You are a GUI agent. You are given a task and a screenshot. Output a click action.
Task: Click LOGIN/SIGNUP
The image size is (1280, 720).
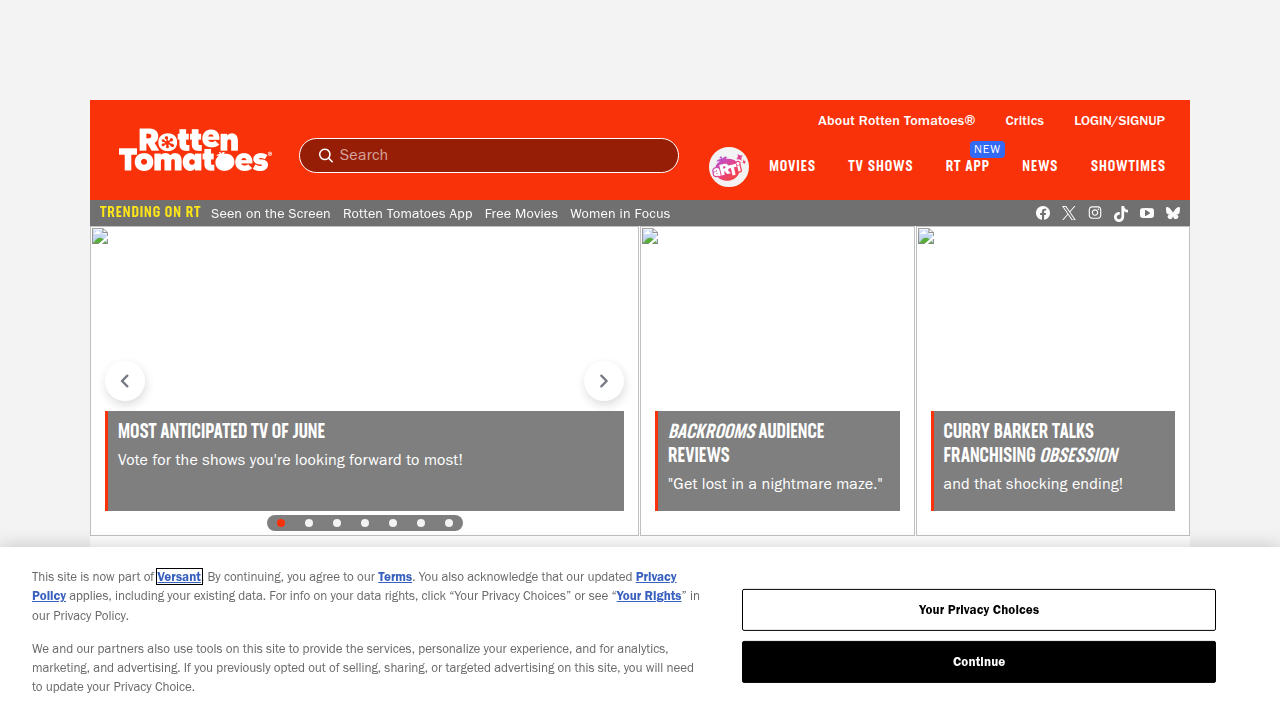1119,120
